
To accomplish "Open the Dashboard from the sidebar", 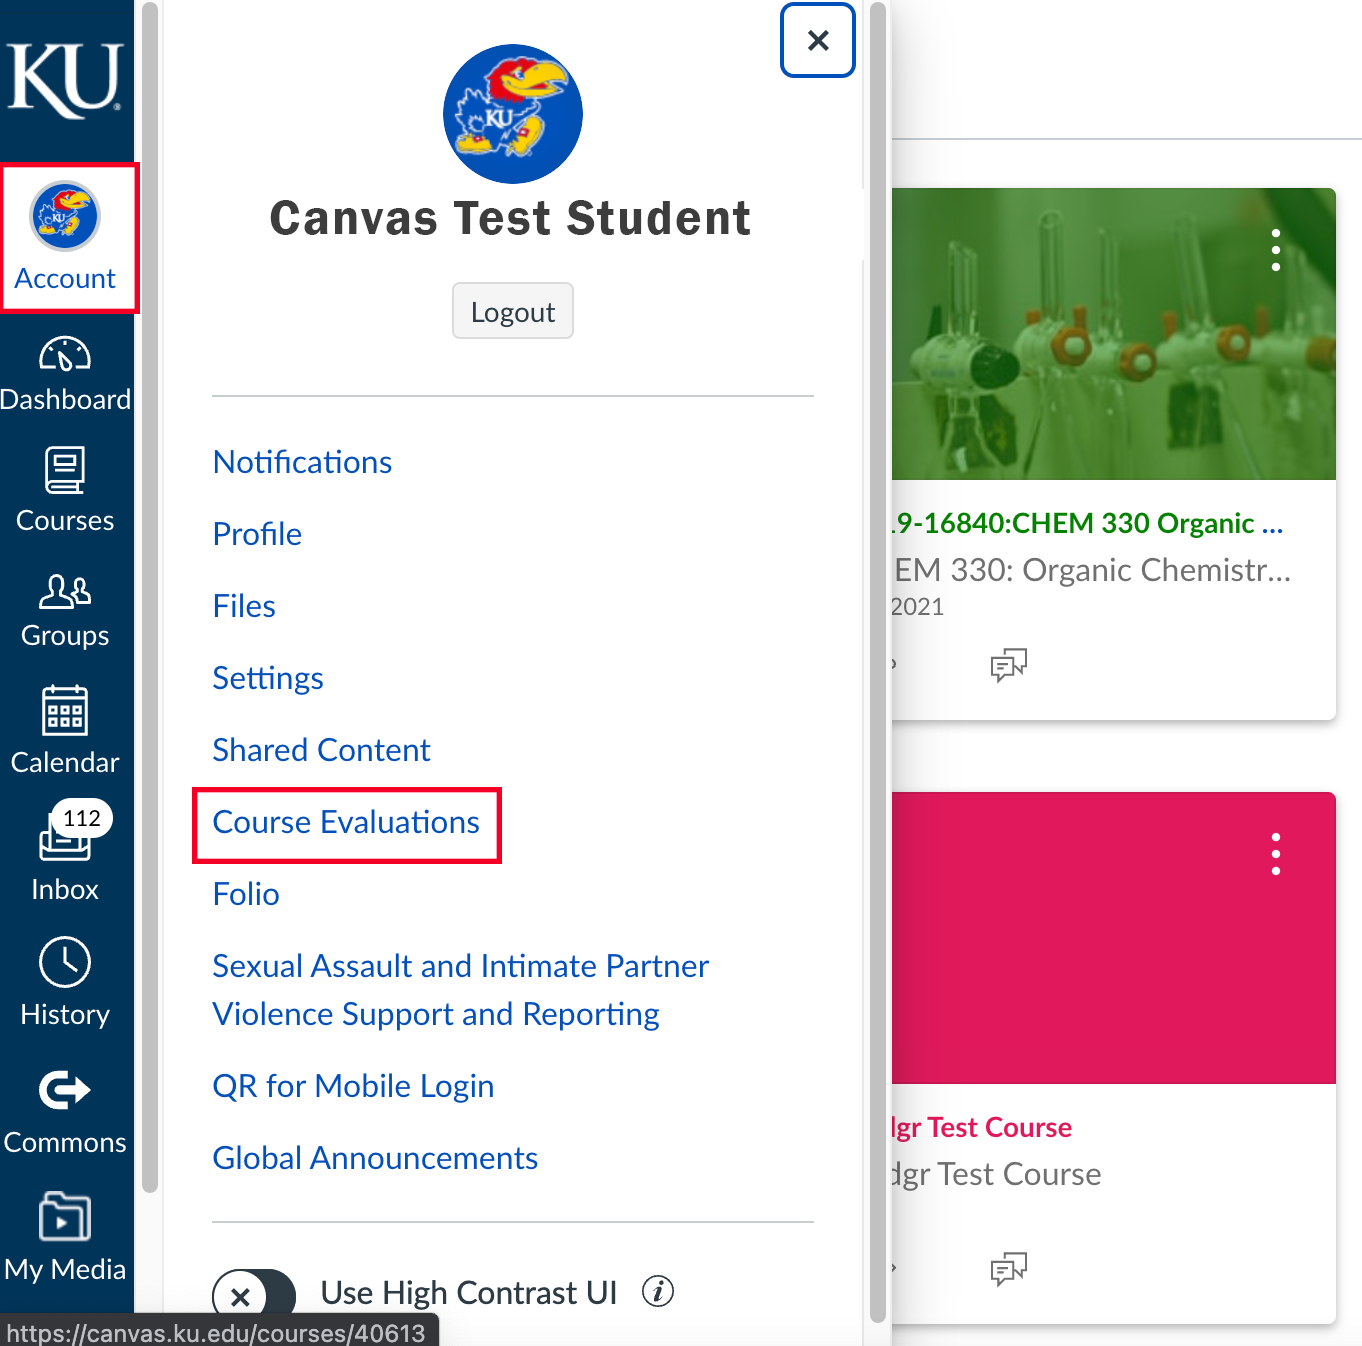I will 65,371.
